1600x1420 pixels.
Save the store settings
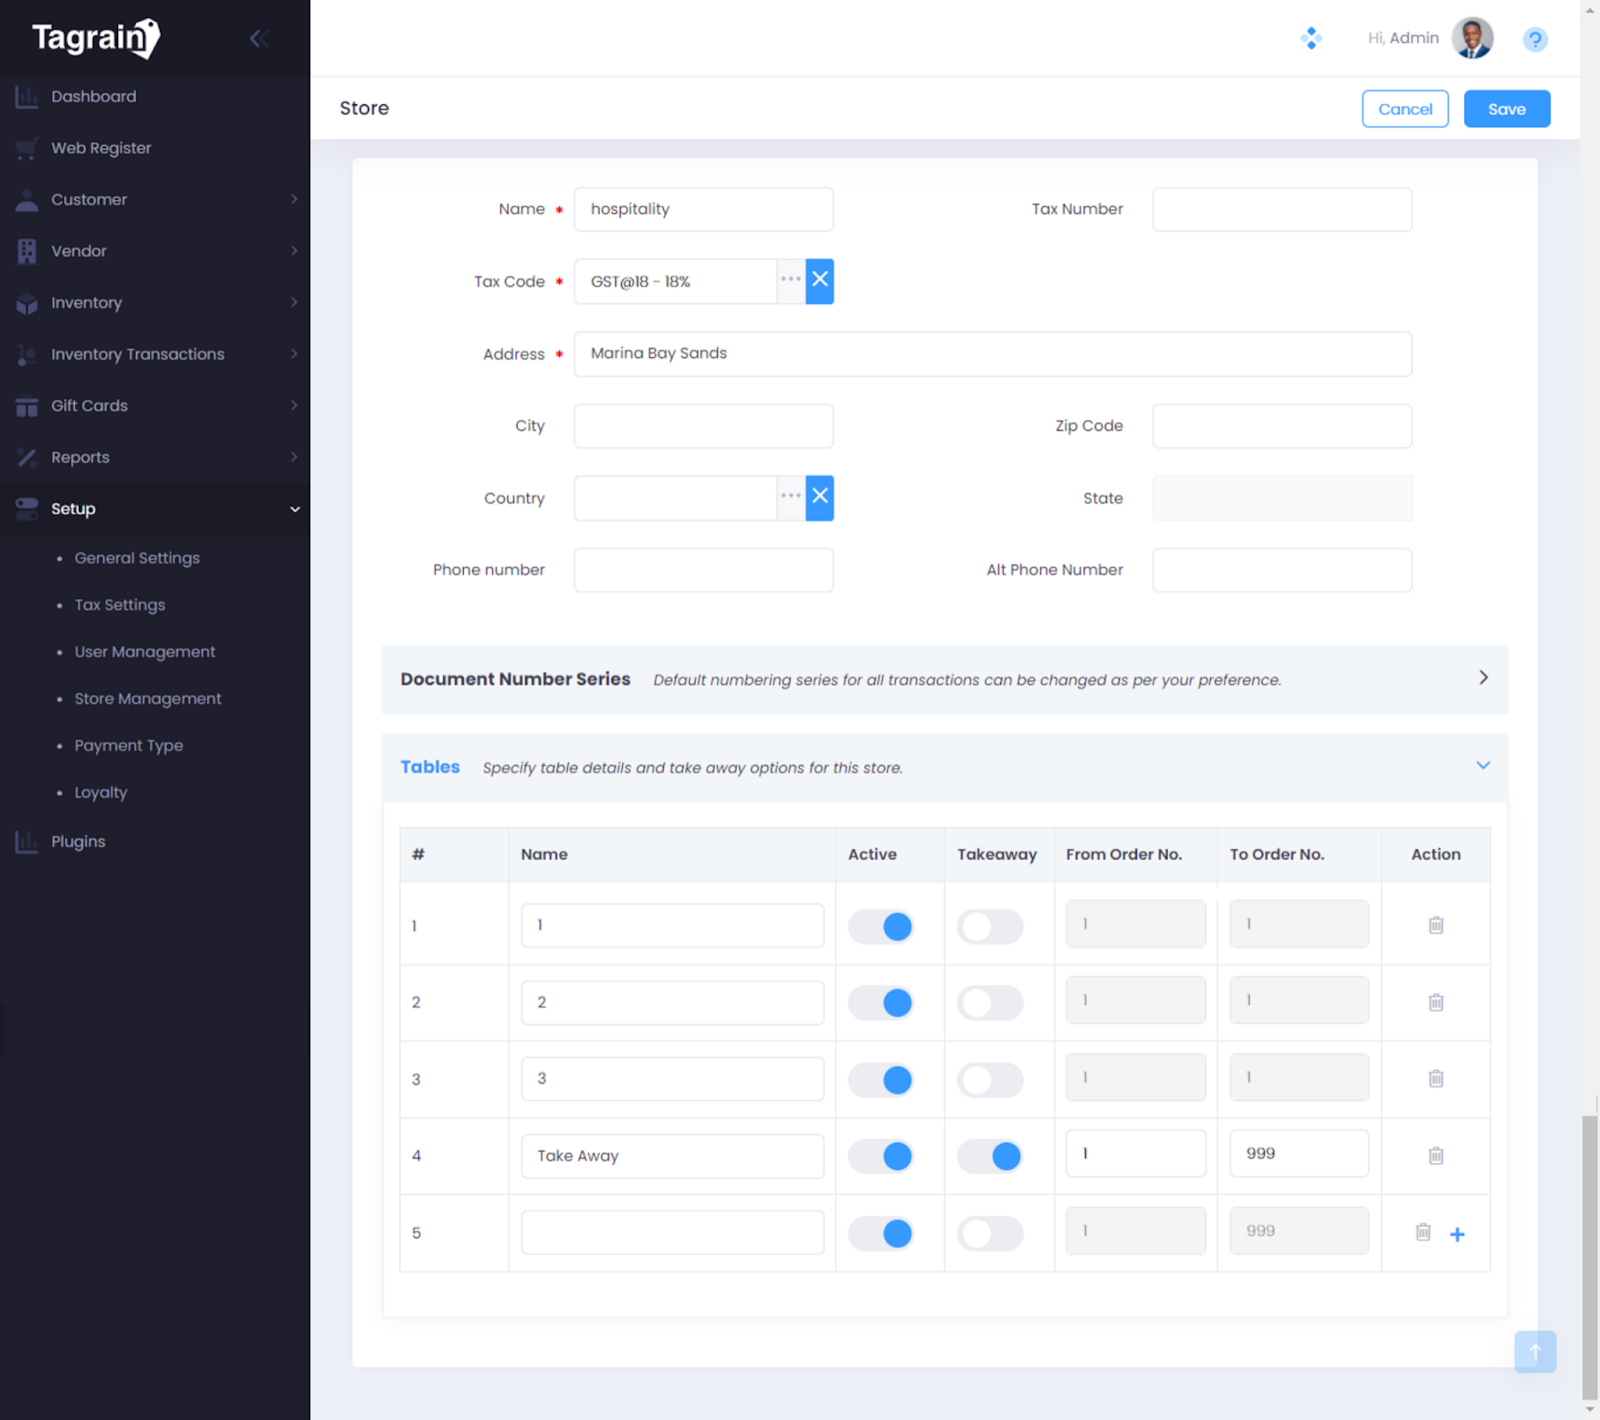[x=1506, y=109]
